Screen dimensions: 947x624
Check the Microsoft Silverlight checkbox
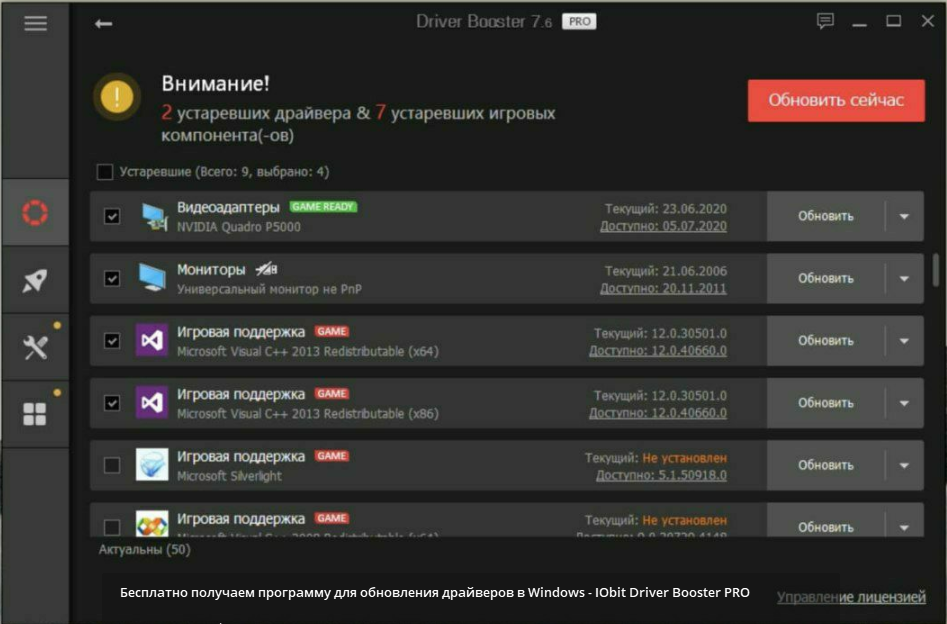(x=112, y=465)
